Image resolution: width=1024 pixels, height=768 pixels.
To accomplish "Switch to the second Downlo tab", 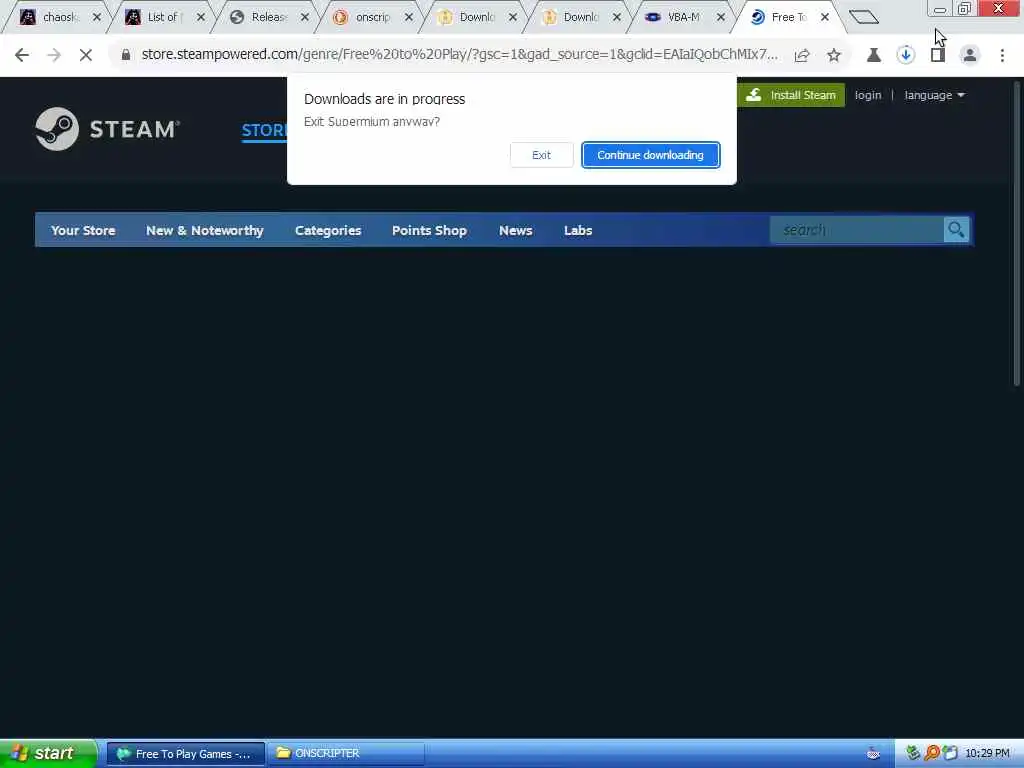I will (x=574, y=17).
